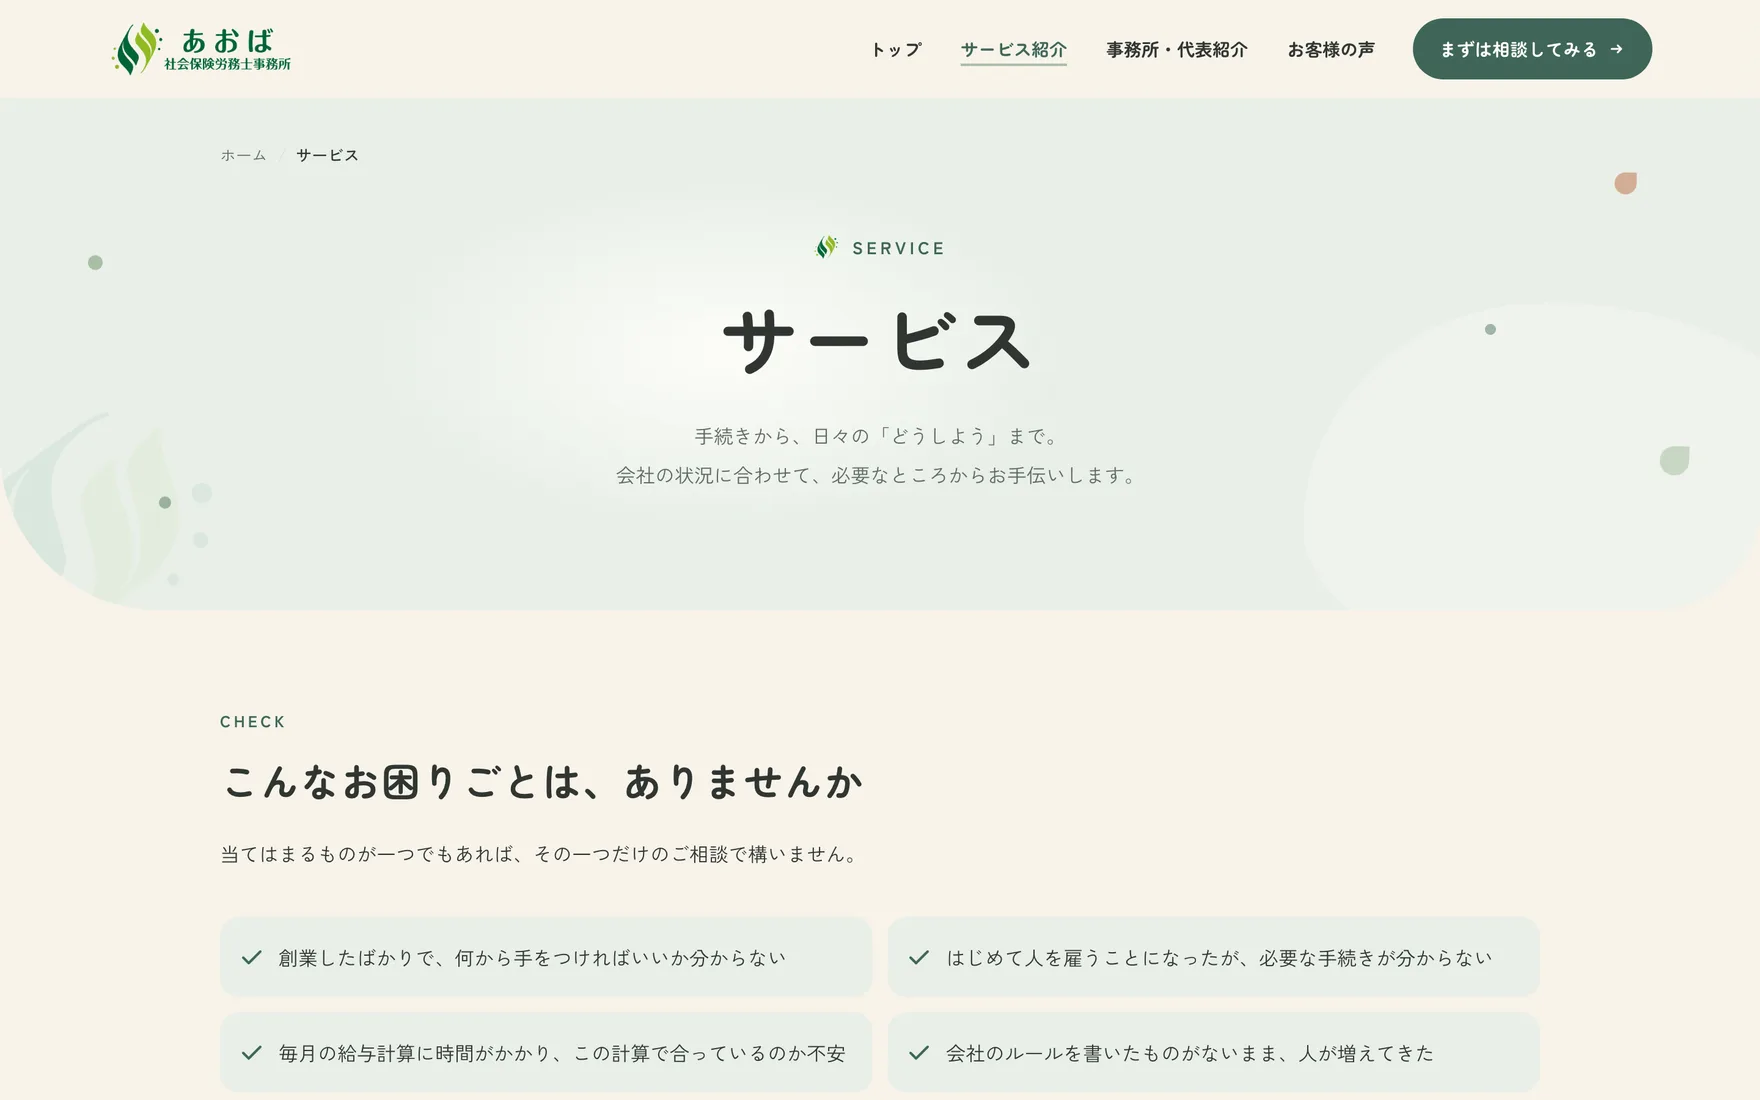Go to 事務所・代表紹介 page
1760x1100 pixels.
coord(1176,50)
